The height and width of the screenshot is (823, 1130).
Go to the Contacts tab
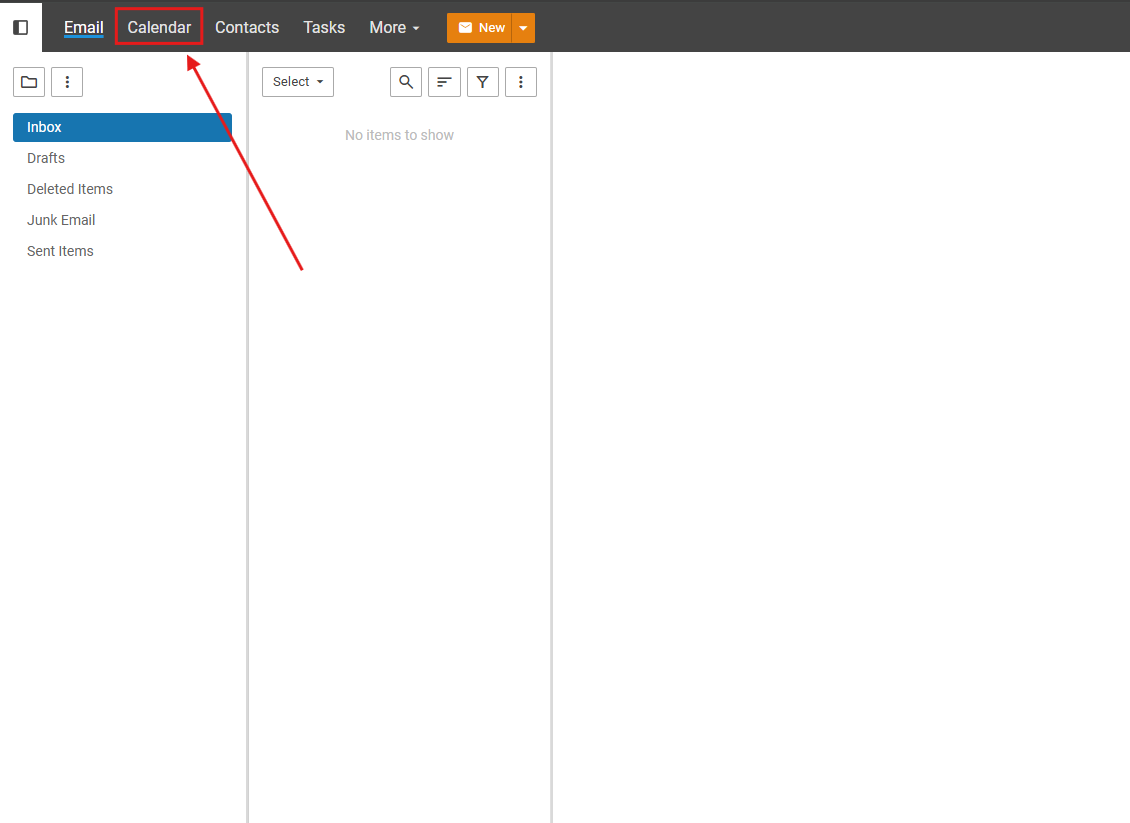247,27
